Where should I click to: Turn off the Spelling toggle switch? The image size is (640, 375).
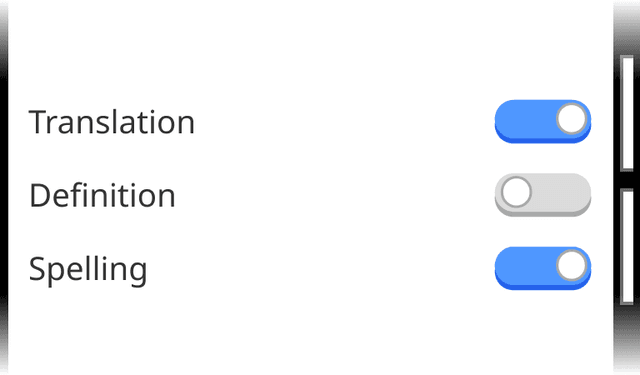point(543,268)
